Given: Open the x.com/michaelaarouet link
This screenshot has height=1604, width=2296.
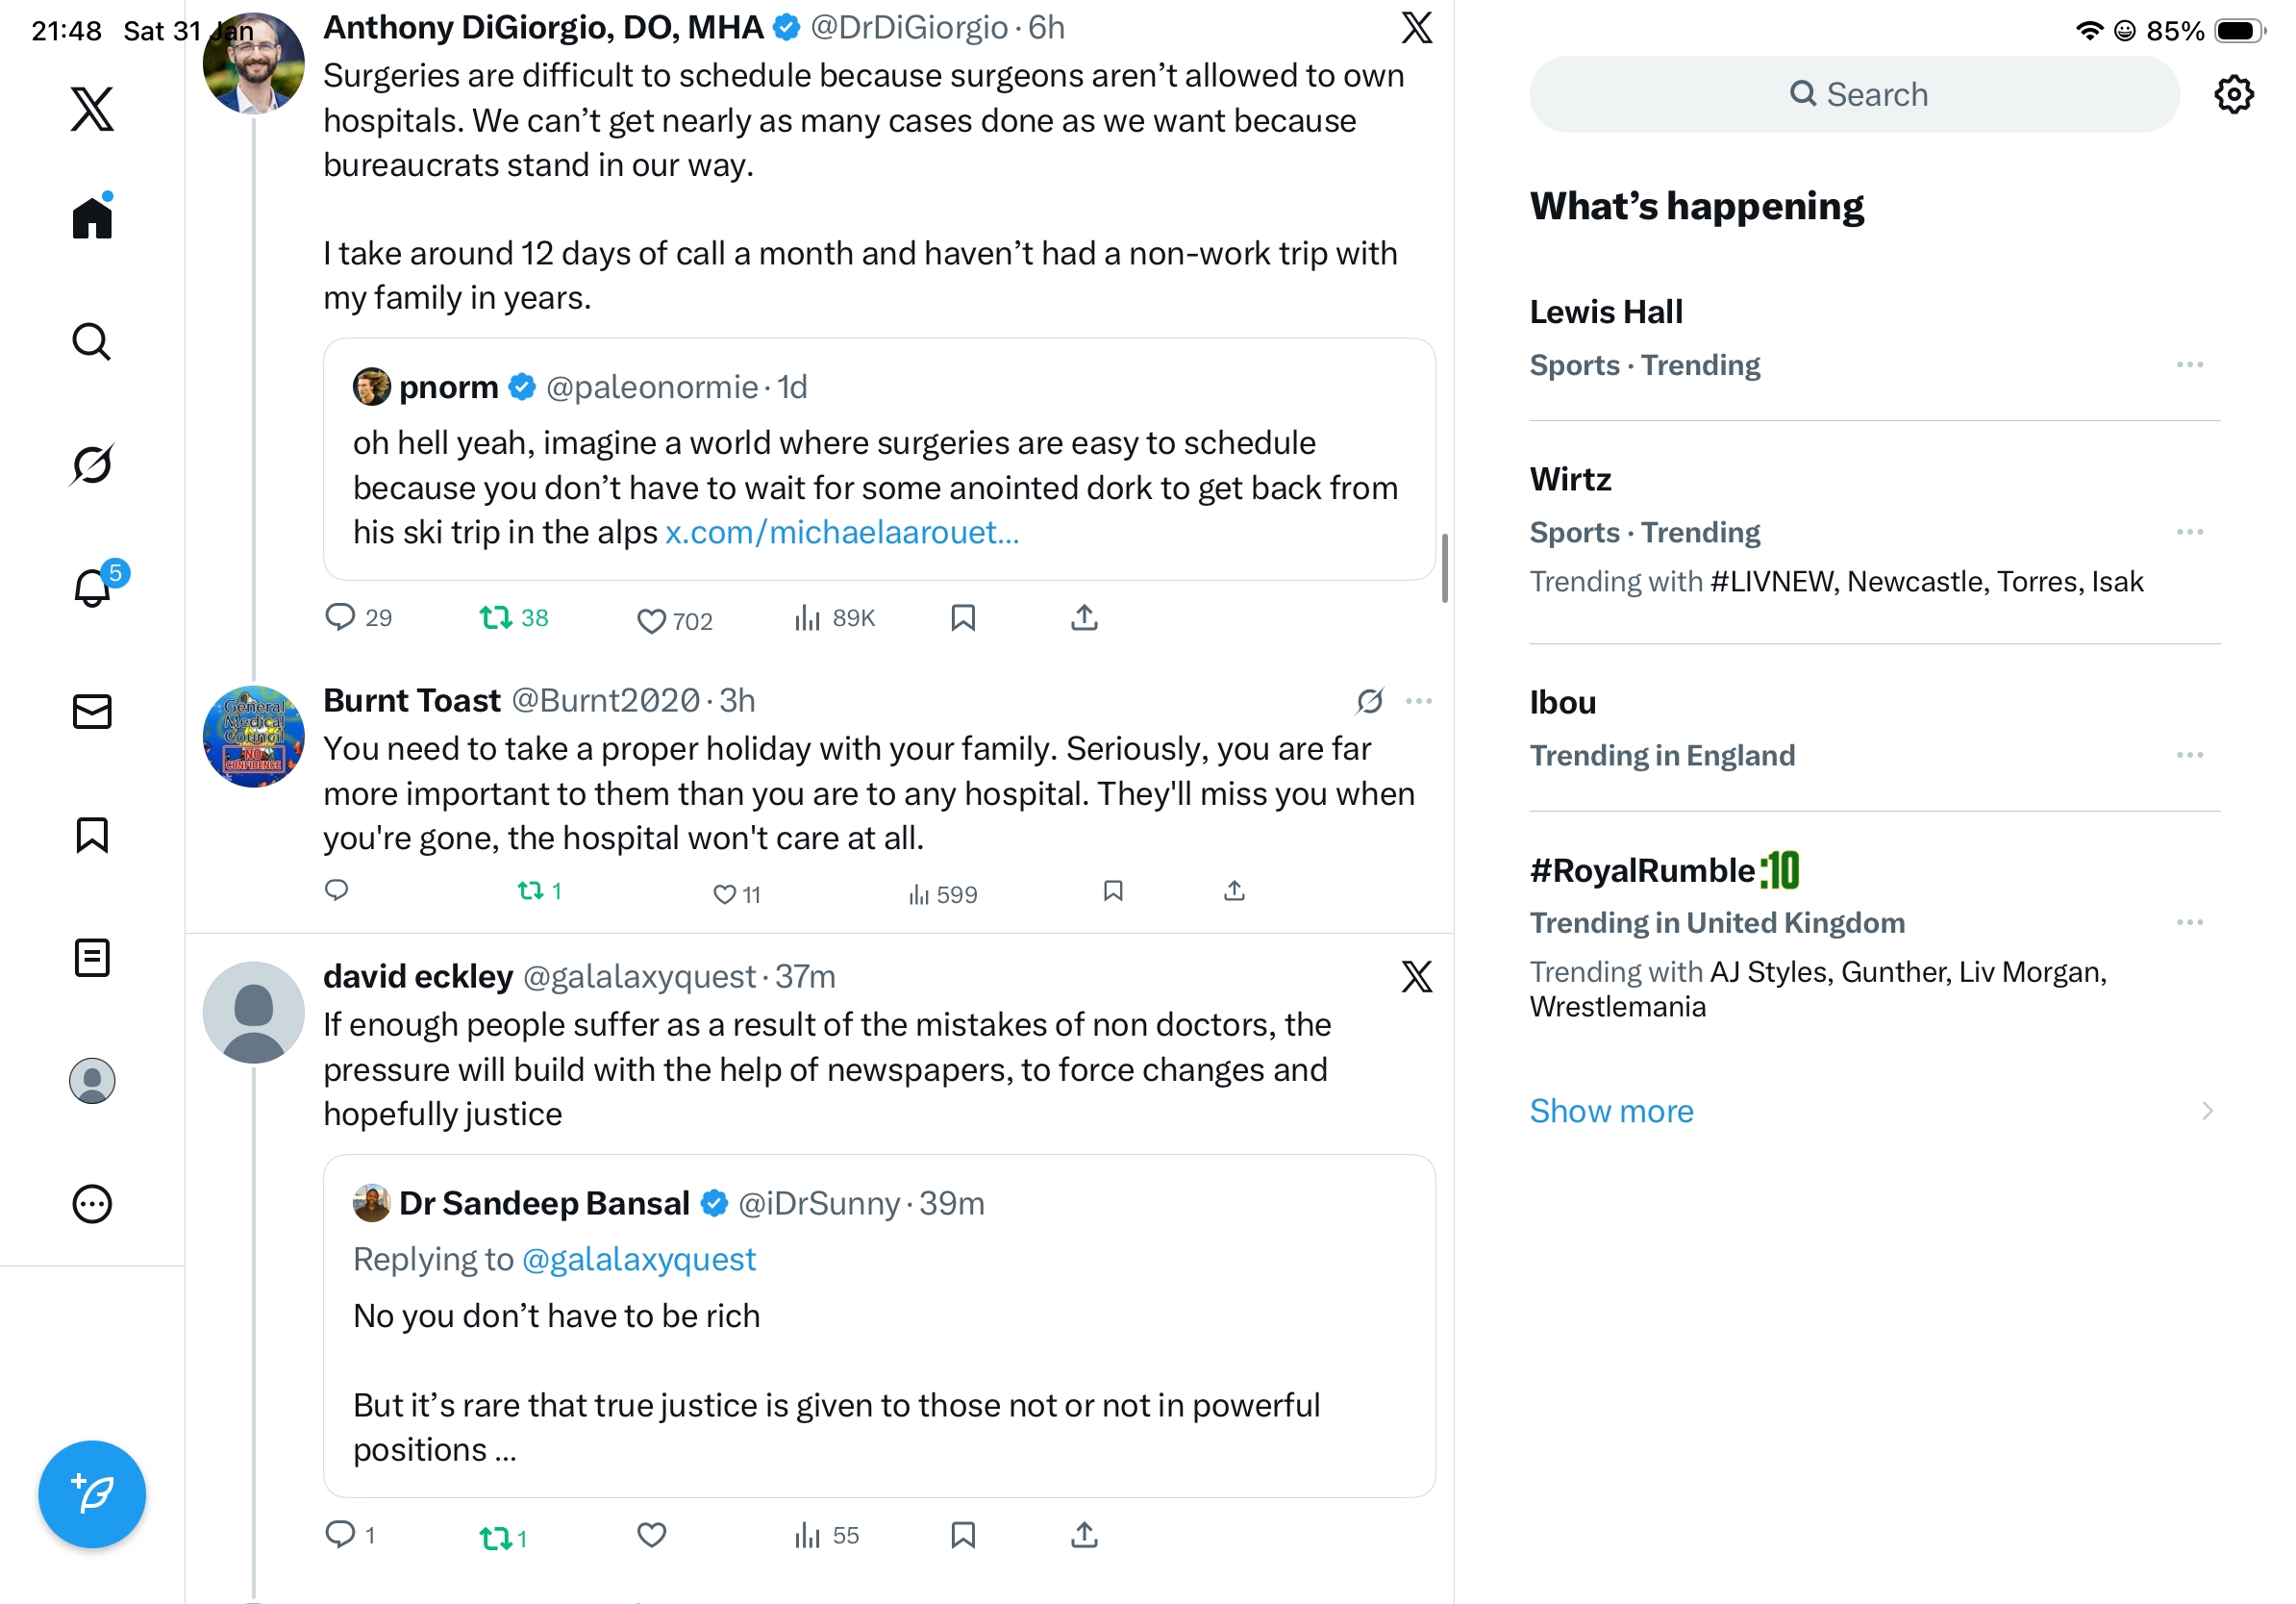Looking at the screenshot, I should click(x=842, y=533).
